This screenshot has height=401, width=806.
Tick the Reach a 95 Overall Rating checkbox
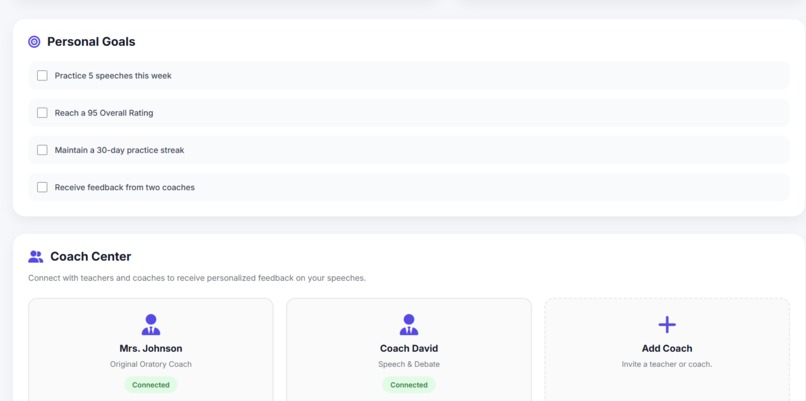(x=42, y=113)
